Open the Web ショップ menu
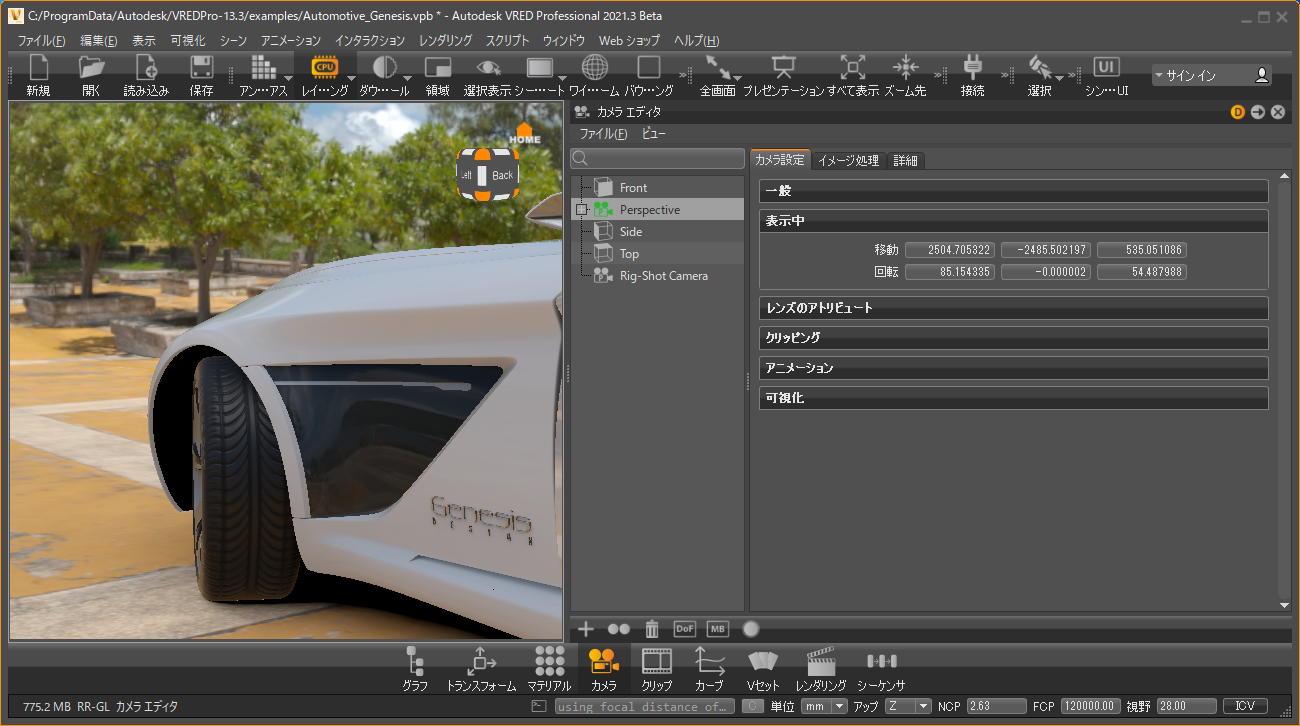The image size is (1300, 726). tap(629, 41)
